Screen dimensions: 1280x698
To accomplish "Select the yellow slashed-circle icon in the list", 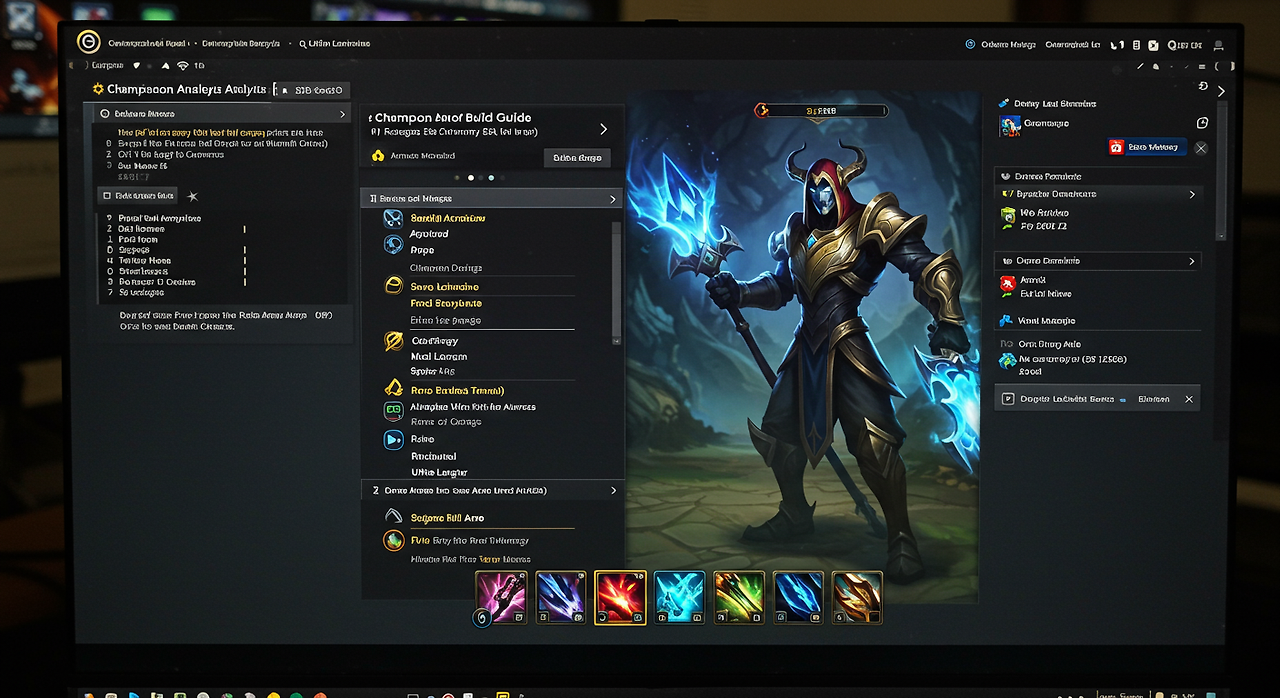I will point(393,341).
